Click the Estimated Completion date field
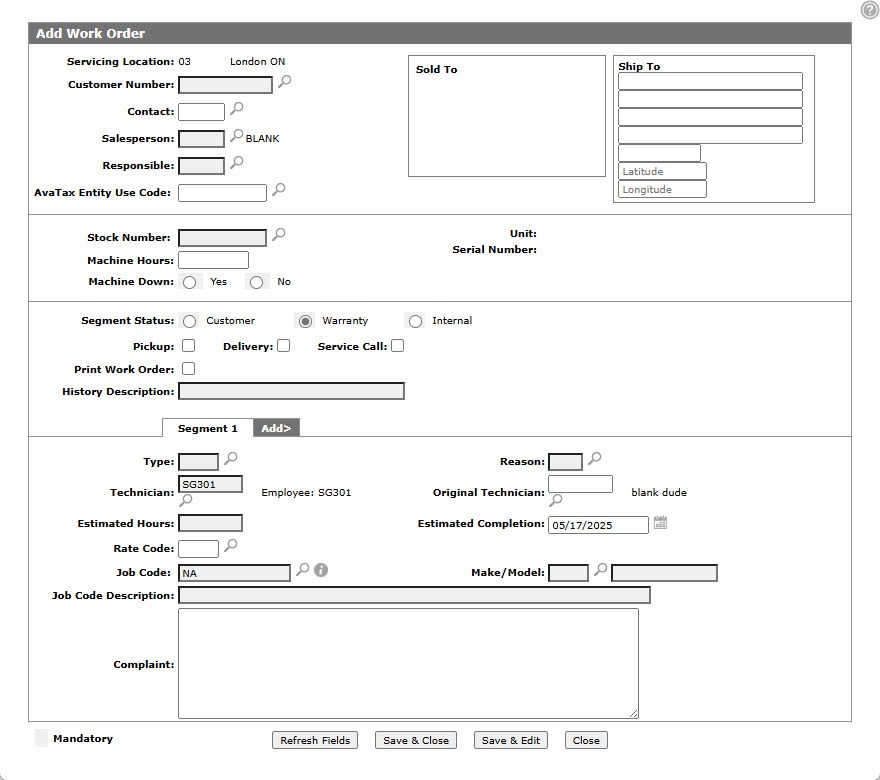 click(x=598, y=525)
